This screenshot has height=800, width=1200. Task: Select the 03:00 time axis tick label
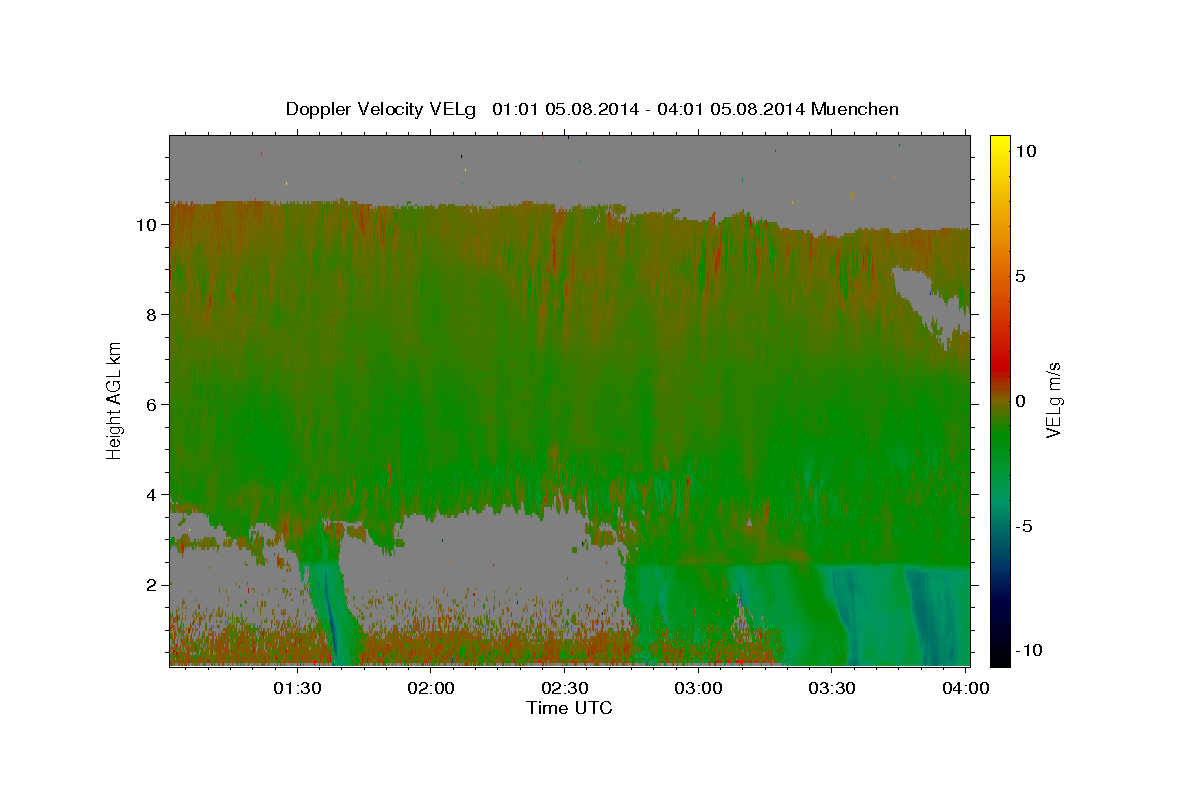point(699,688)
